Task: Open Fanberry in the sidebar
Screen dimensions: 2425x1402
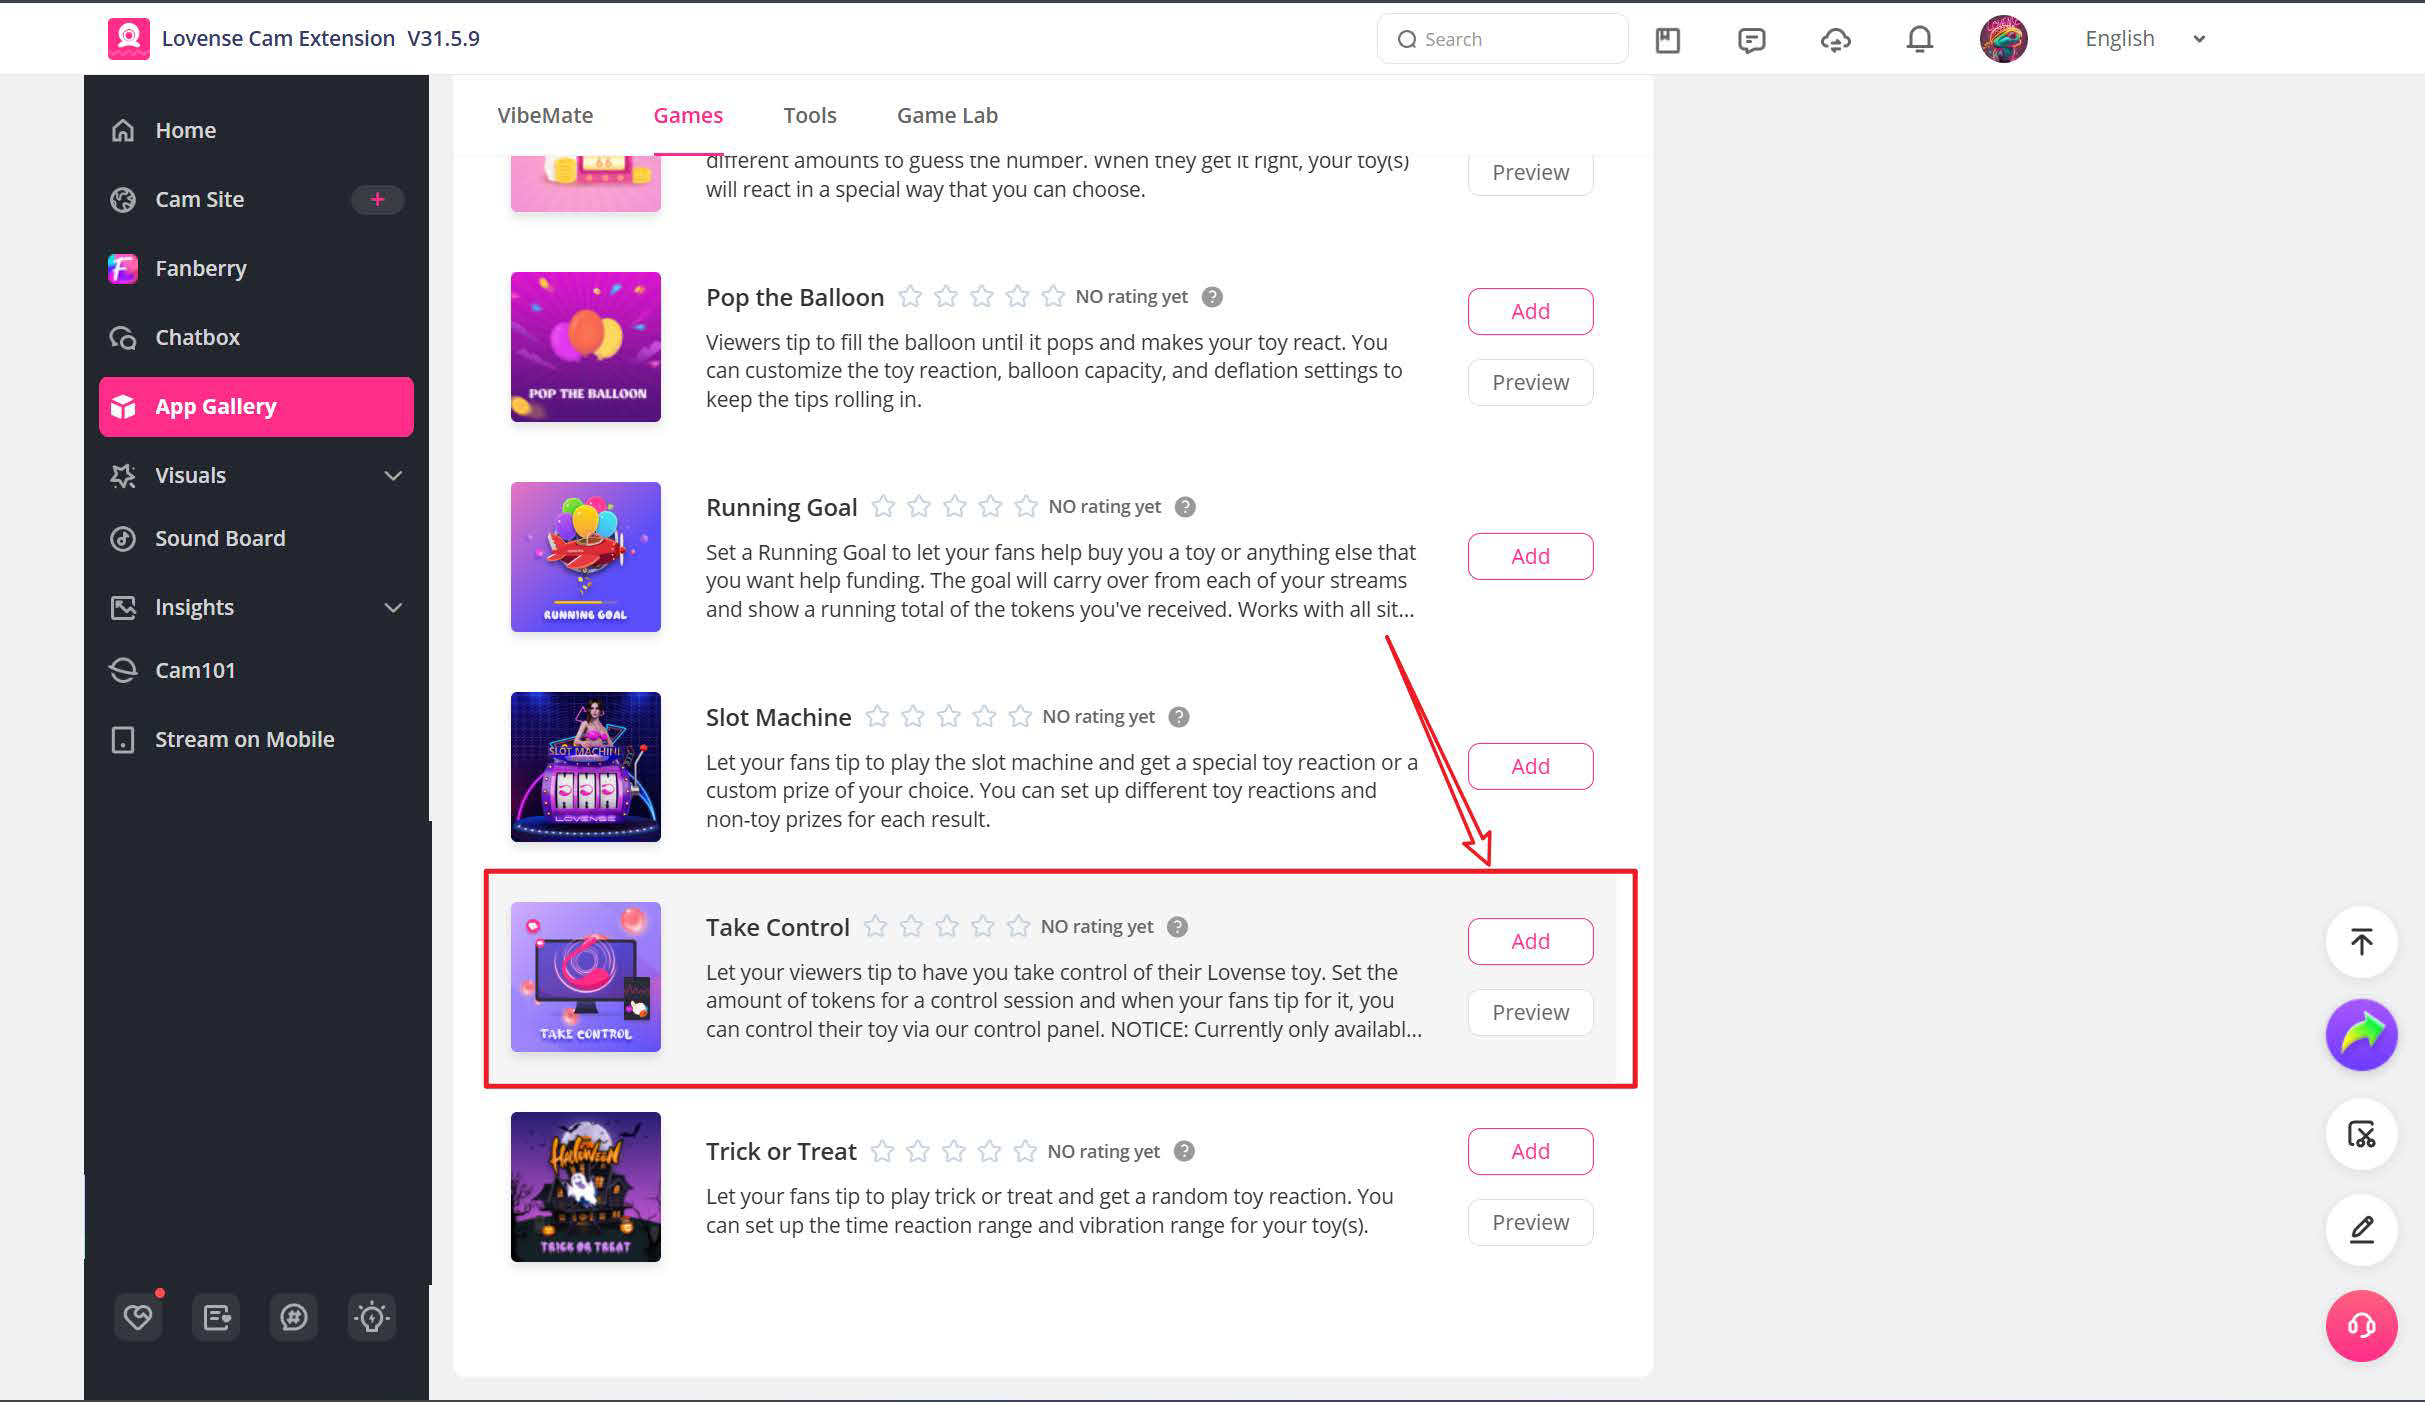Action: pos(256,268)
